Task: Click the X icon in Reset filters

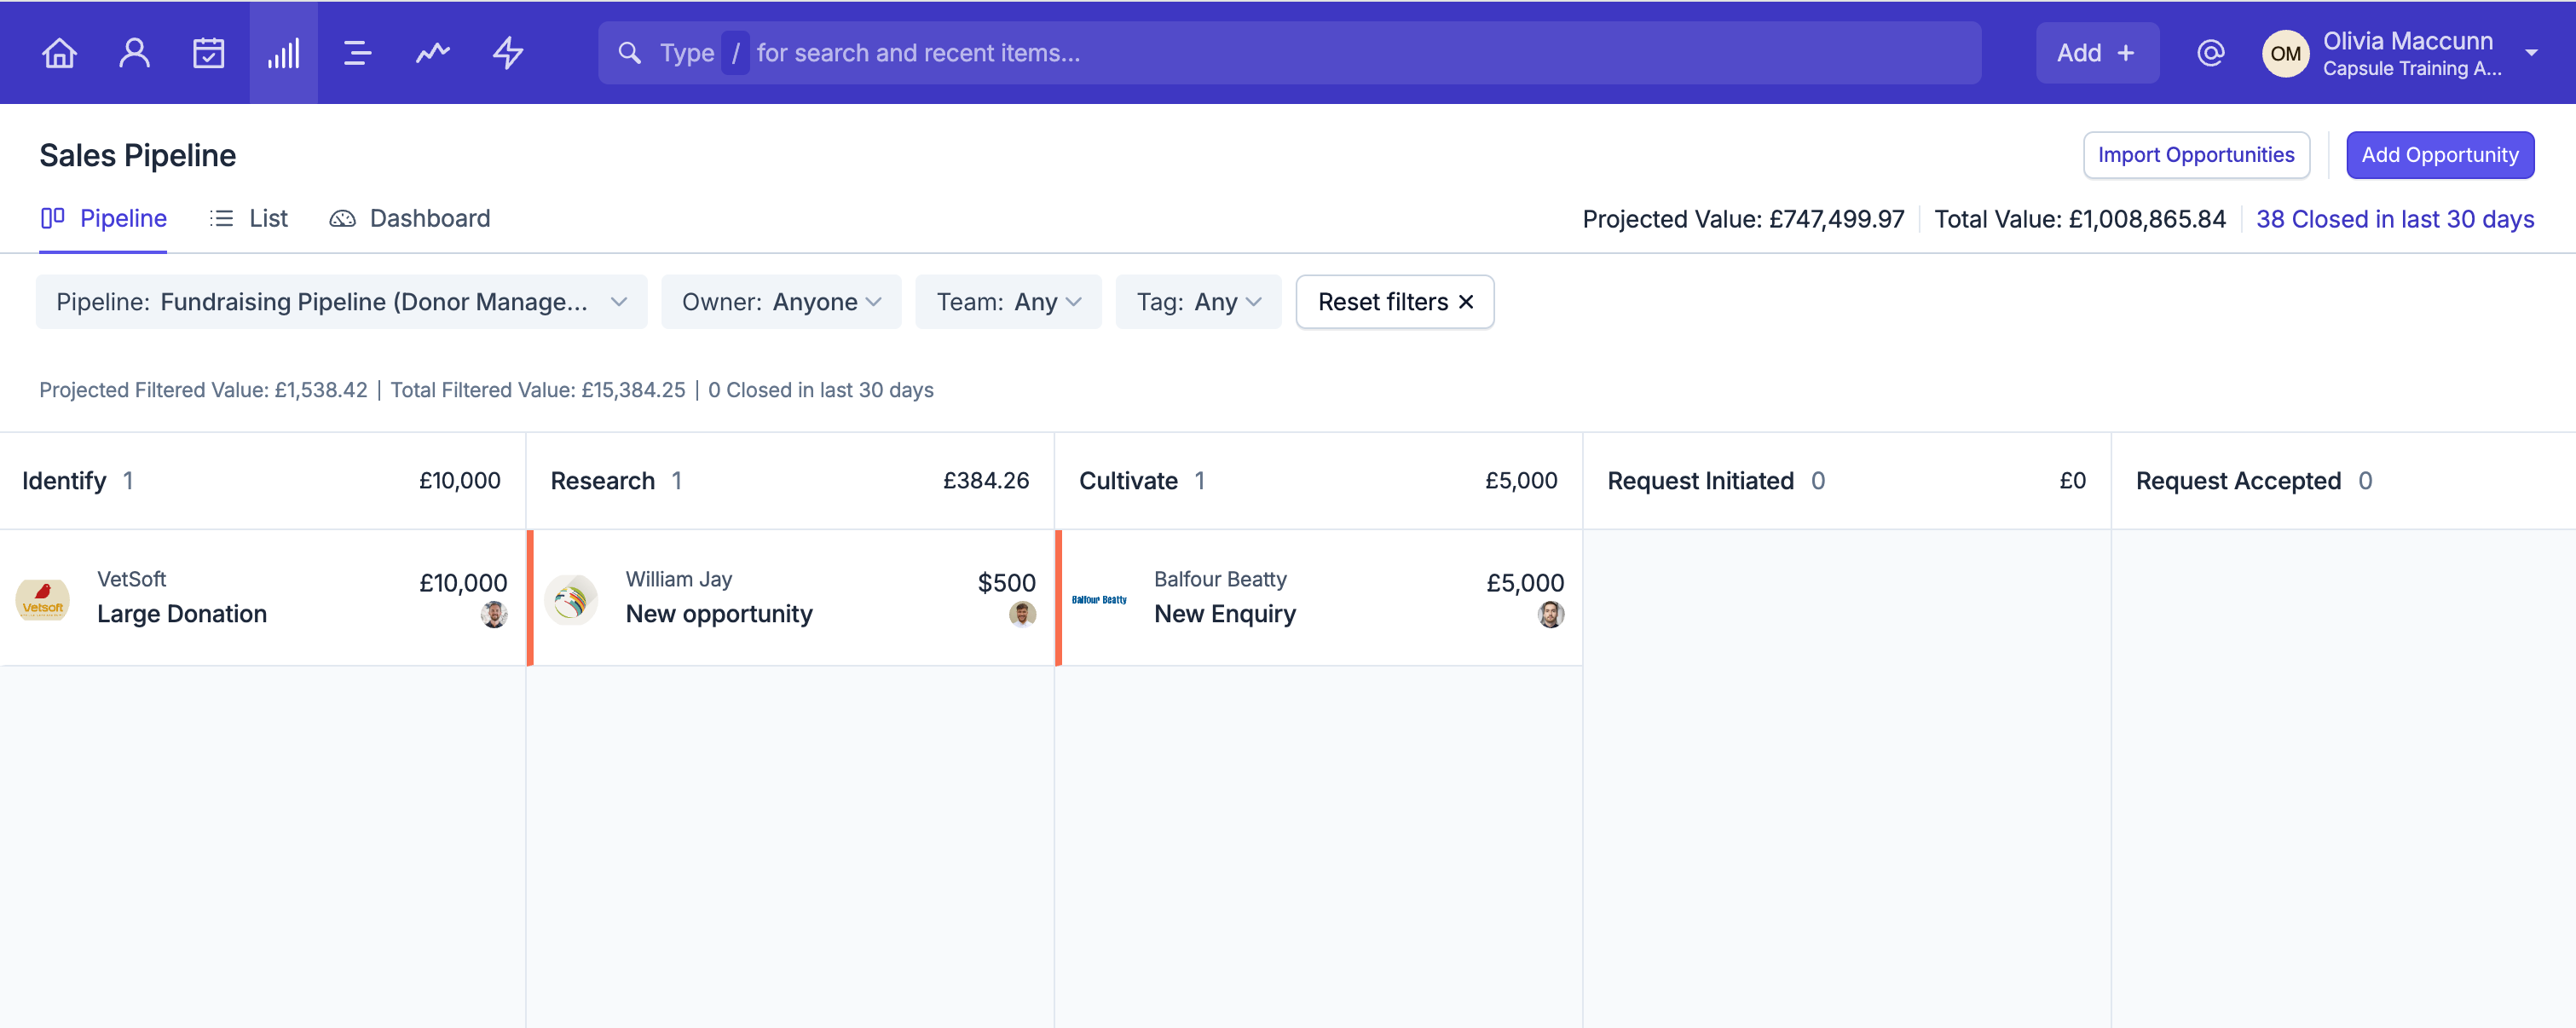Action: [1466, 302]
